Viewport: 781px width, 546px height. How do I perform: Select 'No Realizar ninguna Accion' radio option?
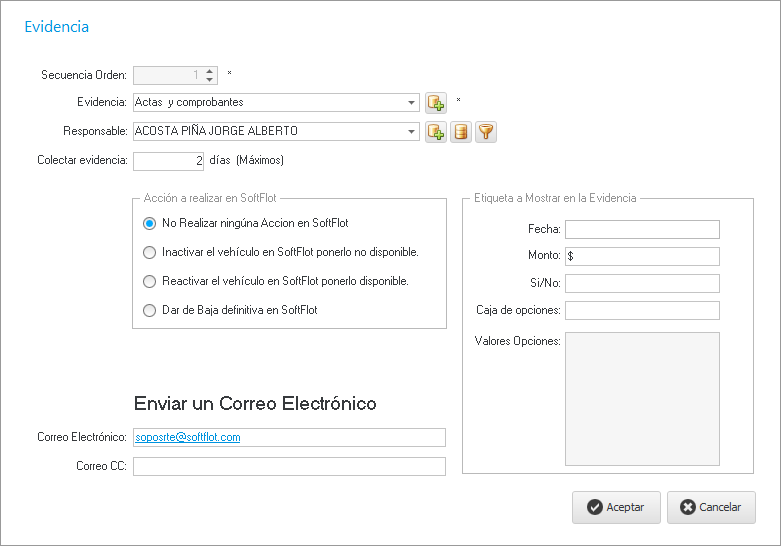(x=150, y=223)
